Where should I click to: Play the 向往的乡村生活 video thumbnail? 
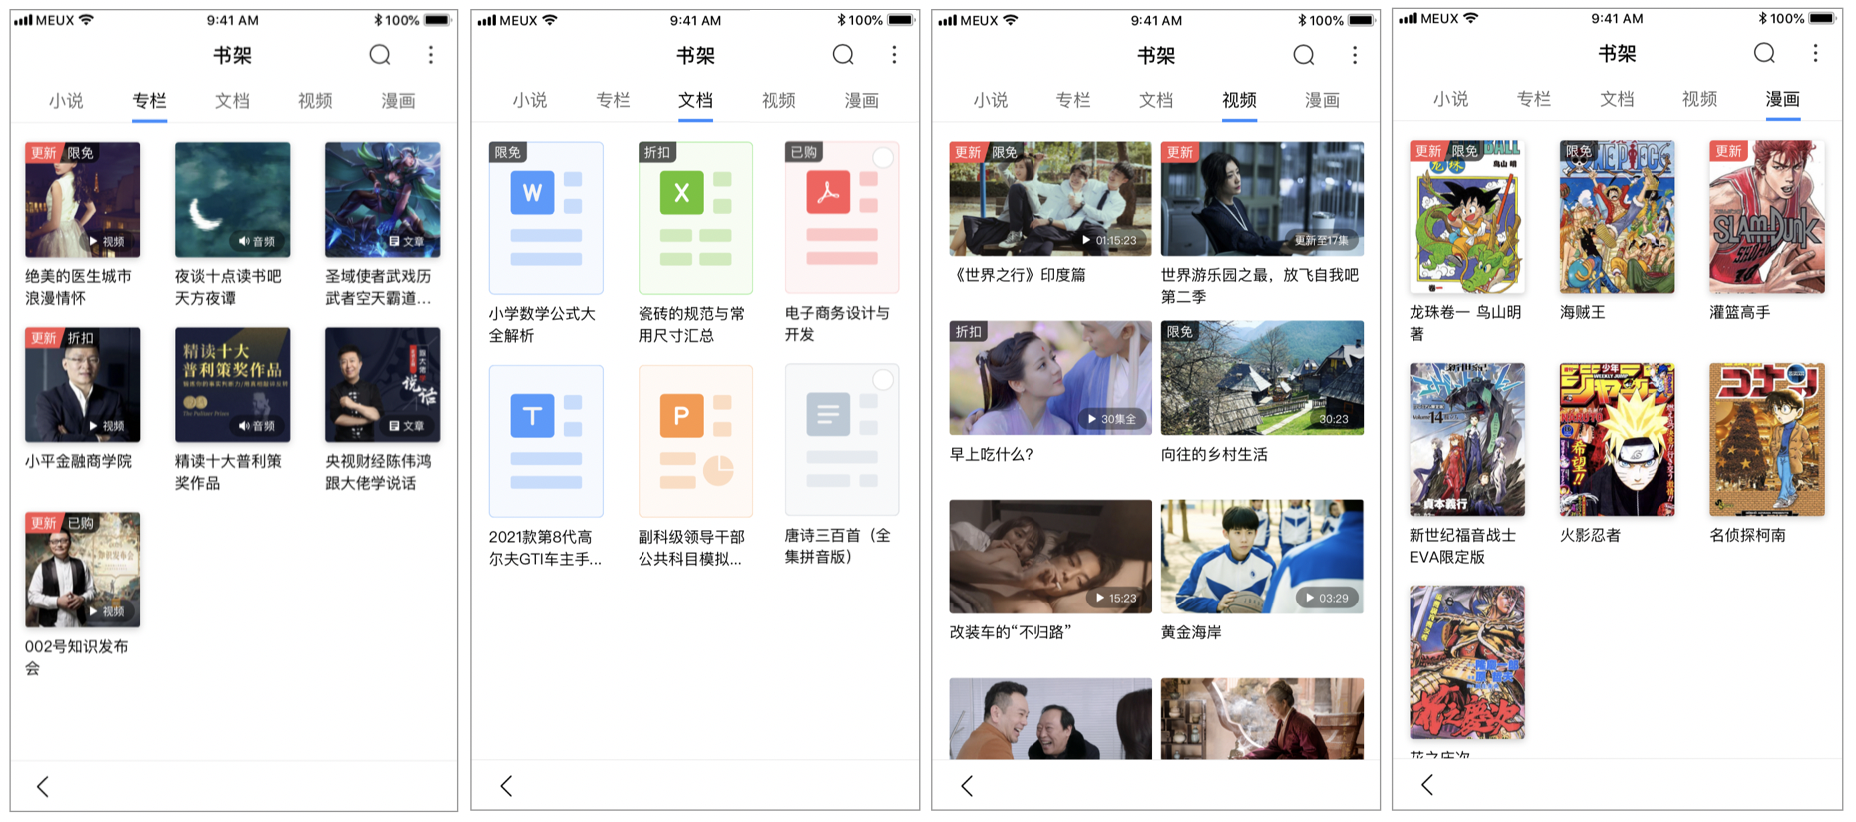tap(1262, 377)
